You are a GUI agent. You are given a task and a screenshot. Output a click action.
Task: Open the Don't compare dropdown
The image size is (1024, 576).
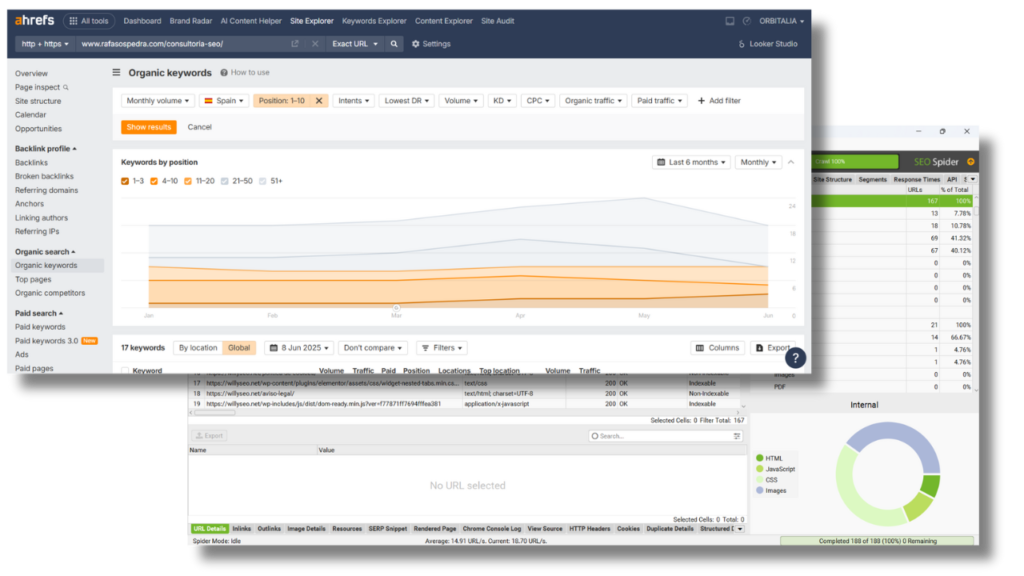pos(372,348)
